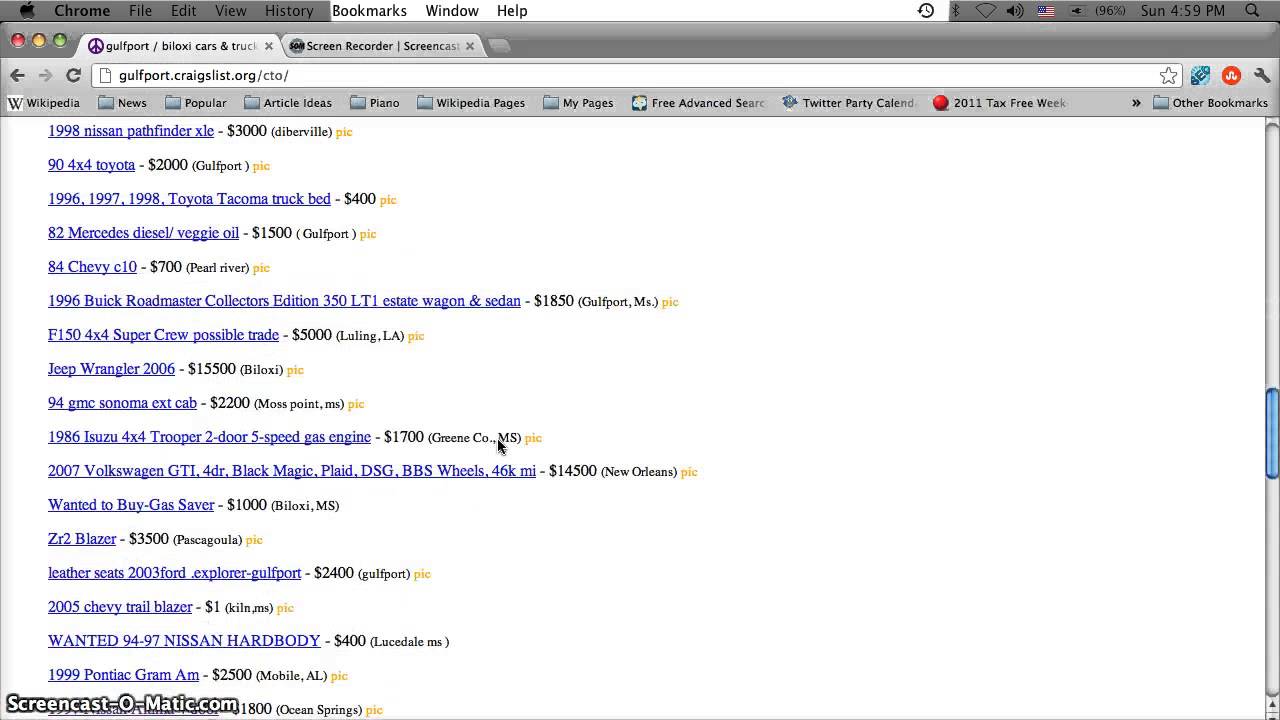The width and height of the screenshot is (1280, 720).
Task: Adjust volume via speaker icon
Action: coord(1015,11)
